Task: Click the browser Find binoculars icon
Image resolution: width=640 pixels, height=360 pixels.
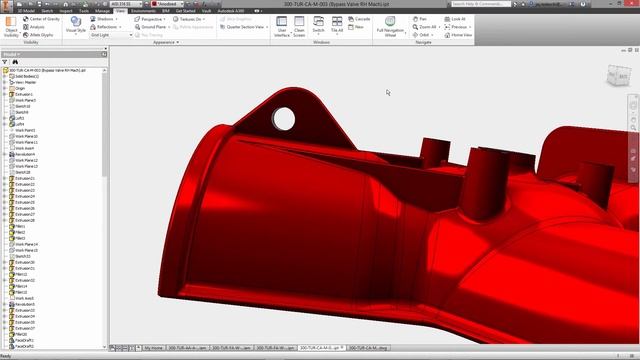Action: click(15, 62)
